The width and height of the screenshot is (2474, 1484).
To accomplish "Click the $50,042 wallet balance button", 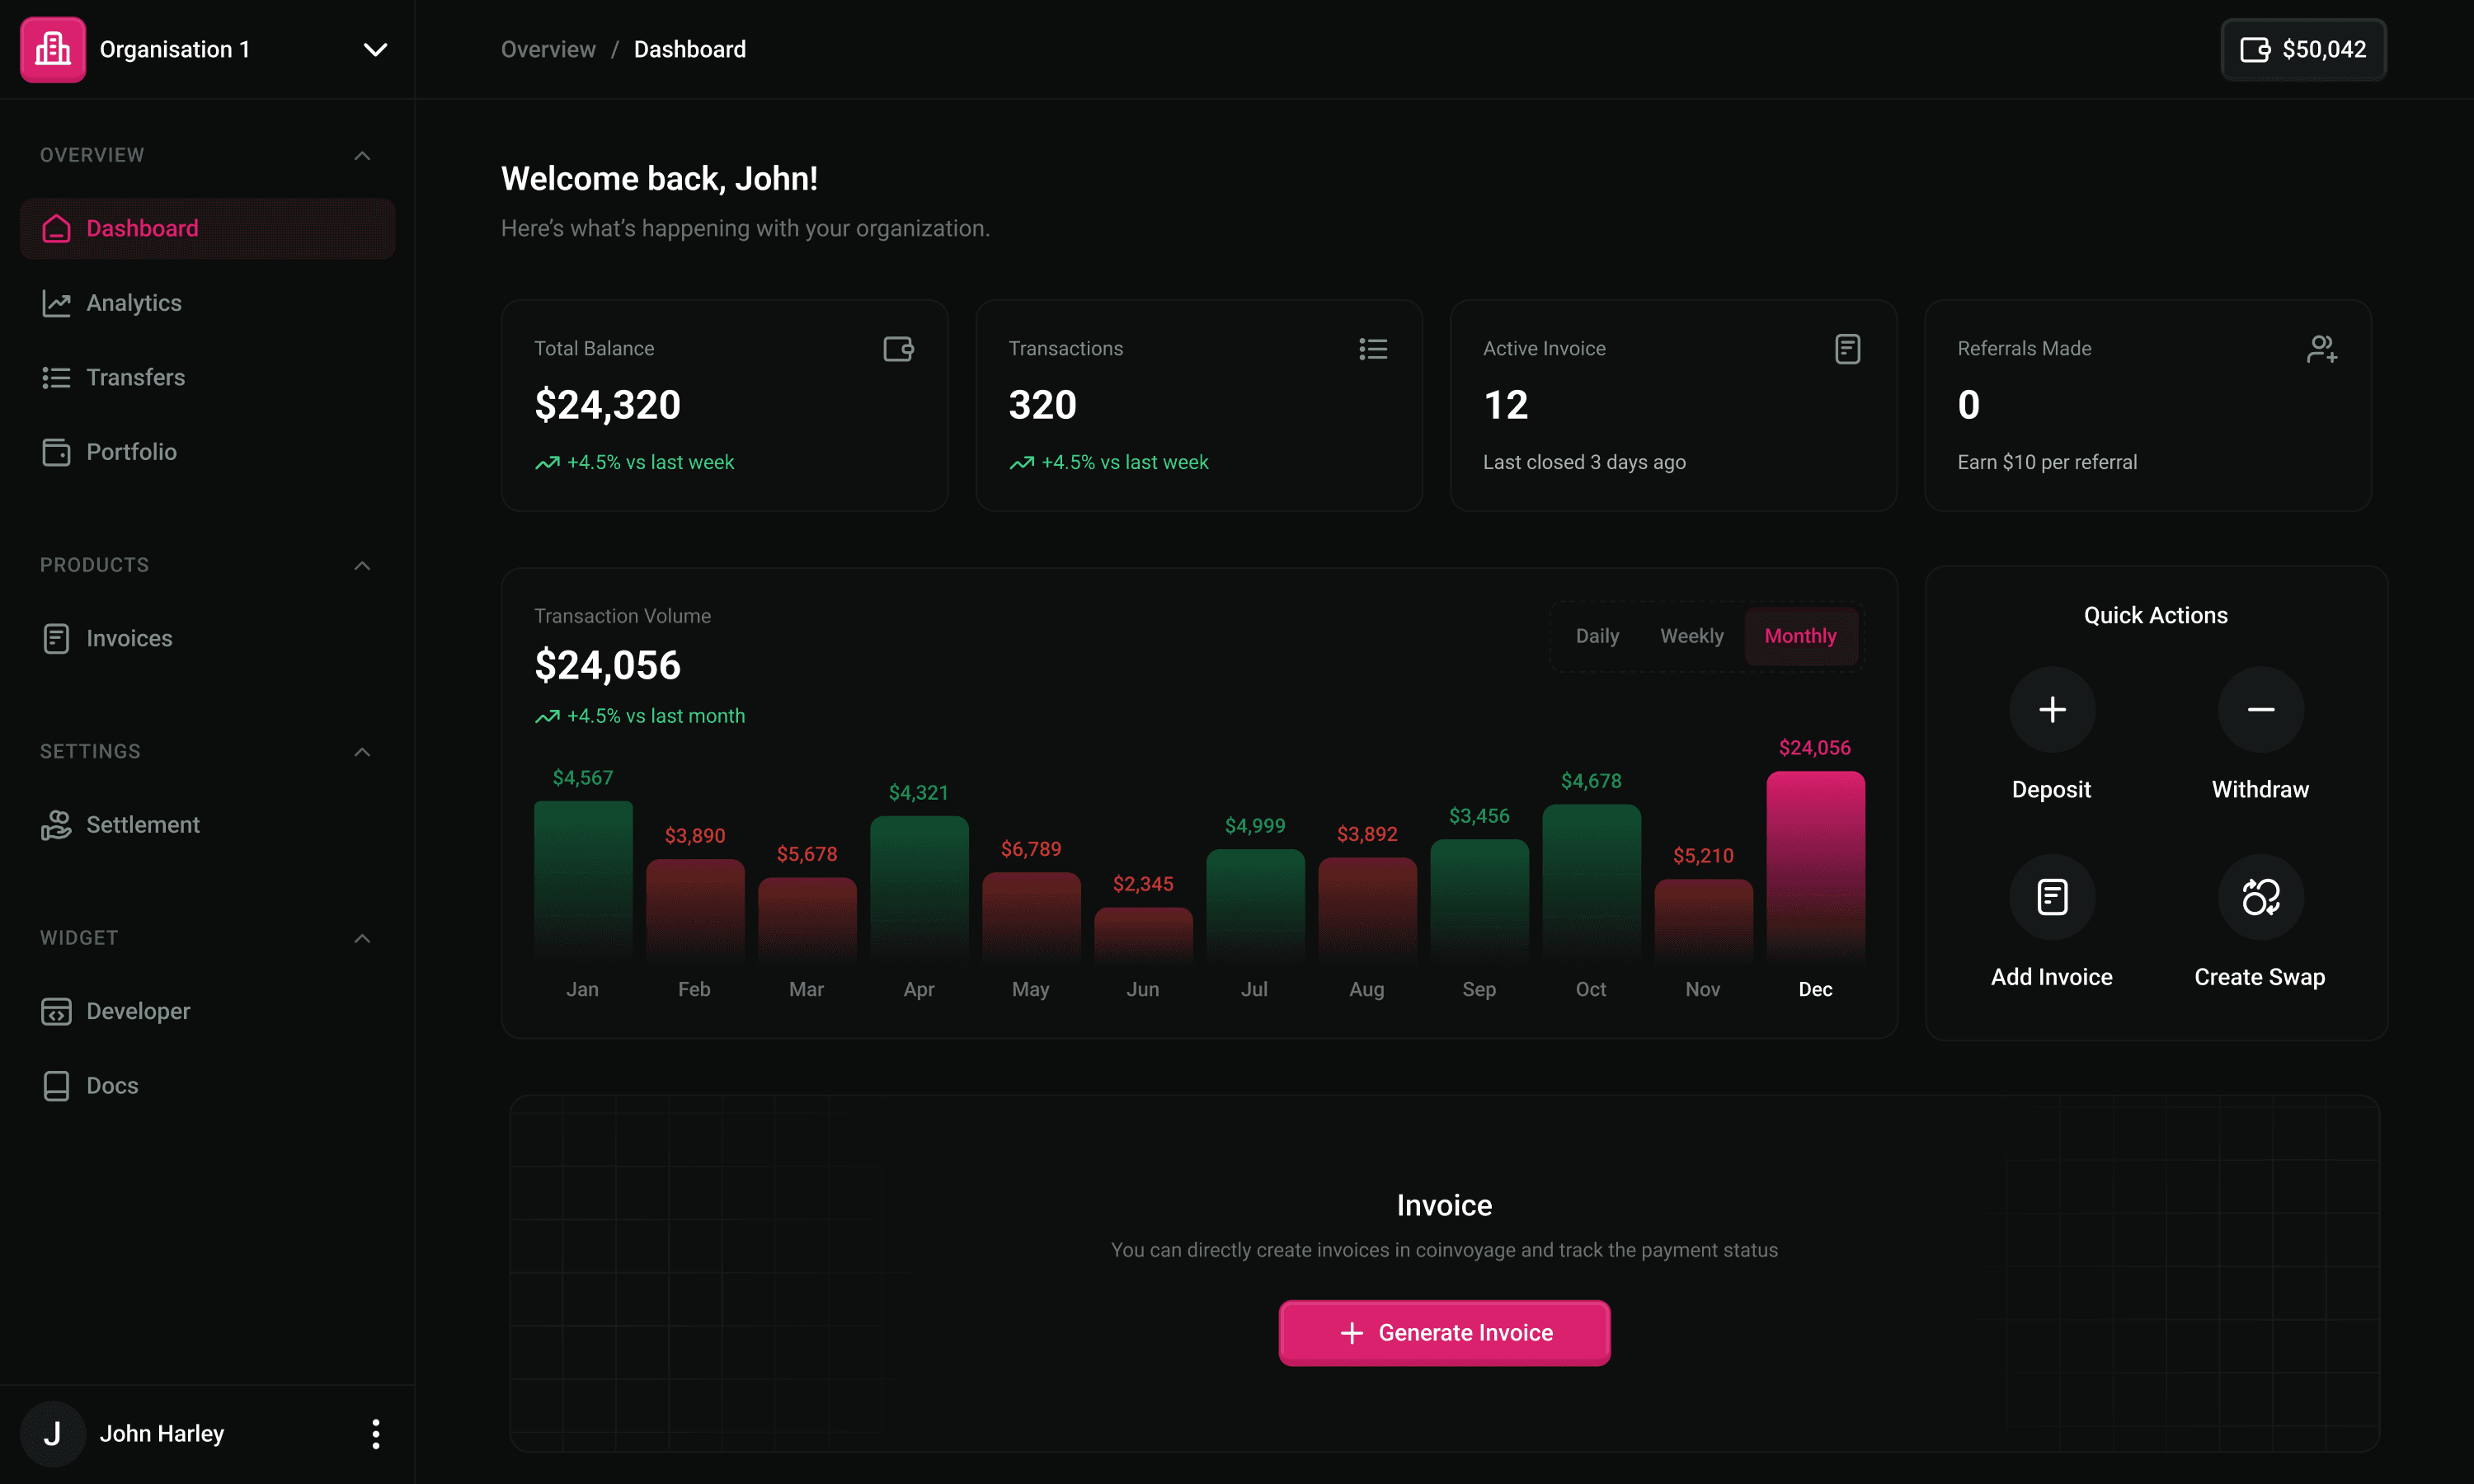I will point(2303,49).
